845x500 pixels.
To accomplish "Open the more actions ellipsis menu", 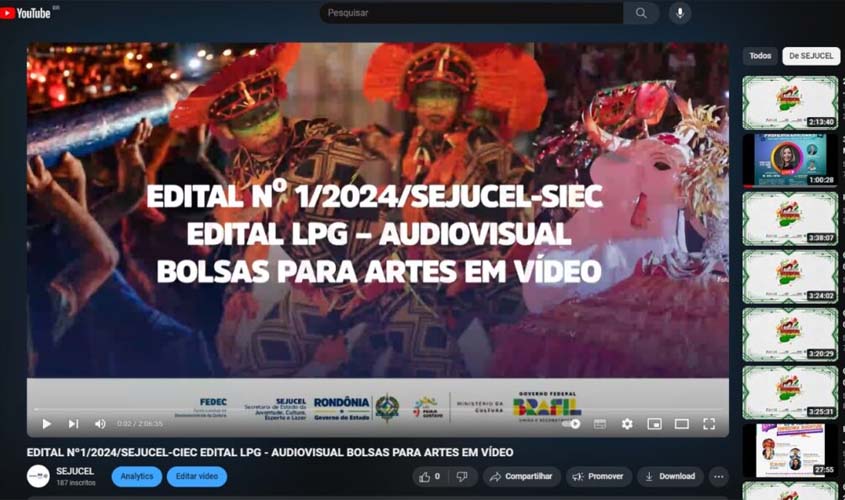I will click(x=718, y=477).
